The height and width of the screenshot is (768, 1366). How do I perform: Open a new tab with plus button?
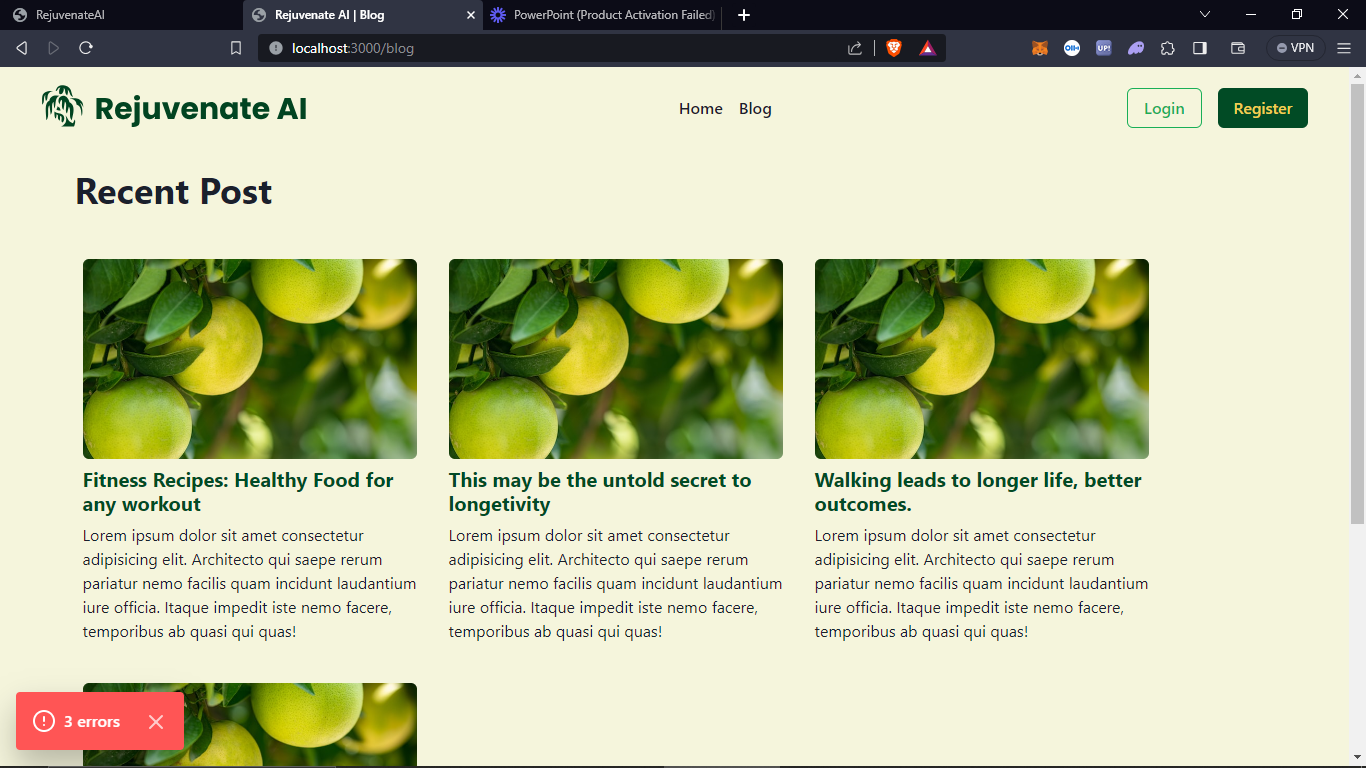tap(743, 15)
